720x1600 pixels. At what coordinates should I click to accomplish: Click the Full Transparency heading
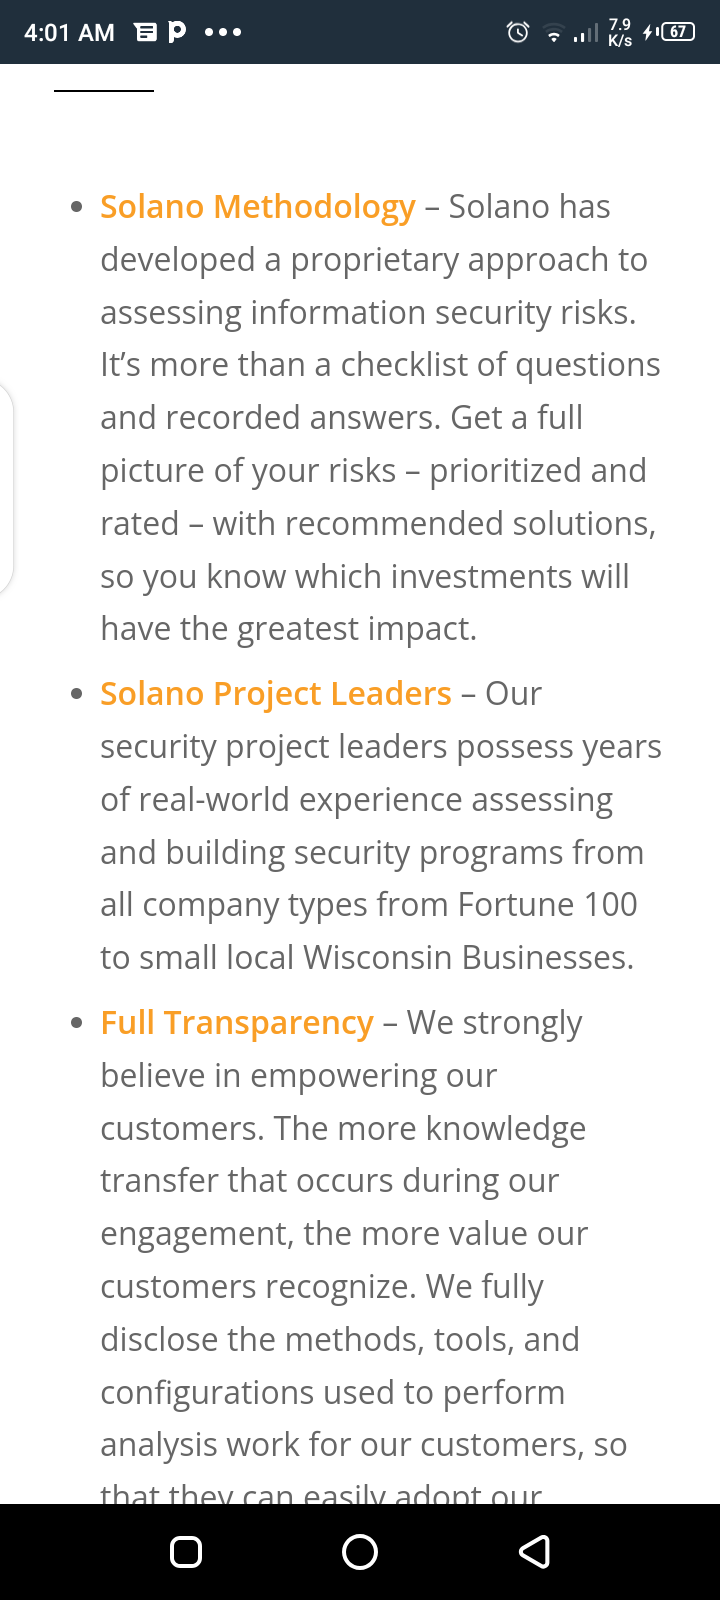[x=237, y=1023]
